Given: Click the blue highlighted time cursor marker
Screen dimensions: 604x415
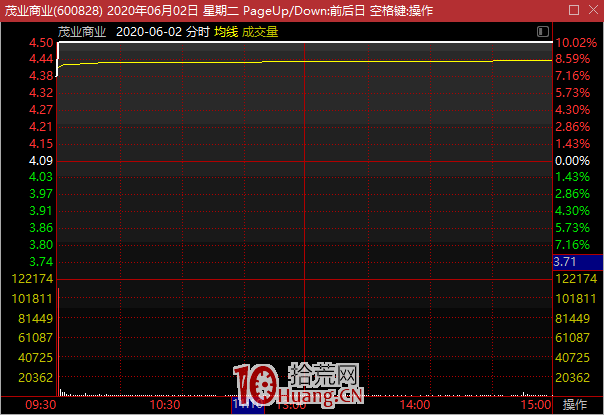Looking at the screenshot, I should click(x=248, y=405).
